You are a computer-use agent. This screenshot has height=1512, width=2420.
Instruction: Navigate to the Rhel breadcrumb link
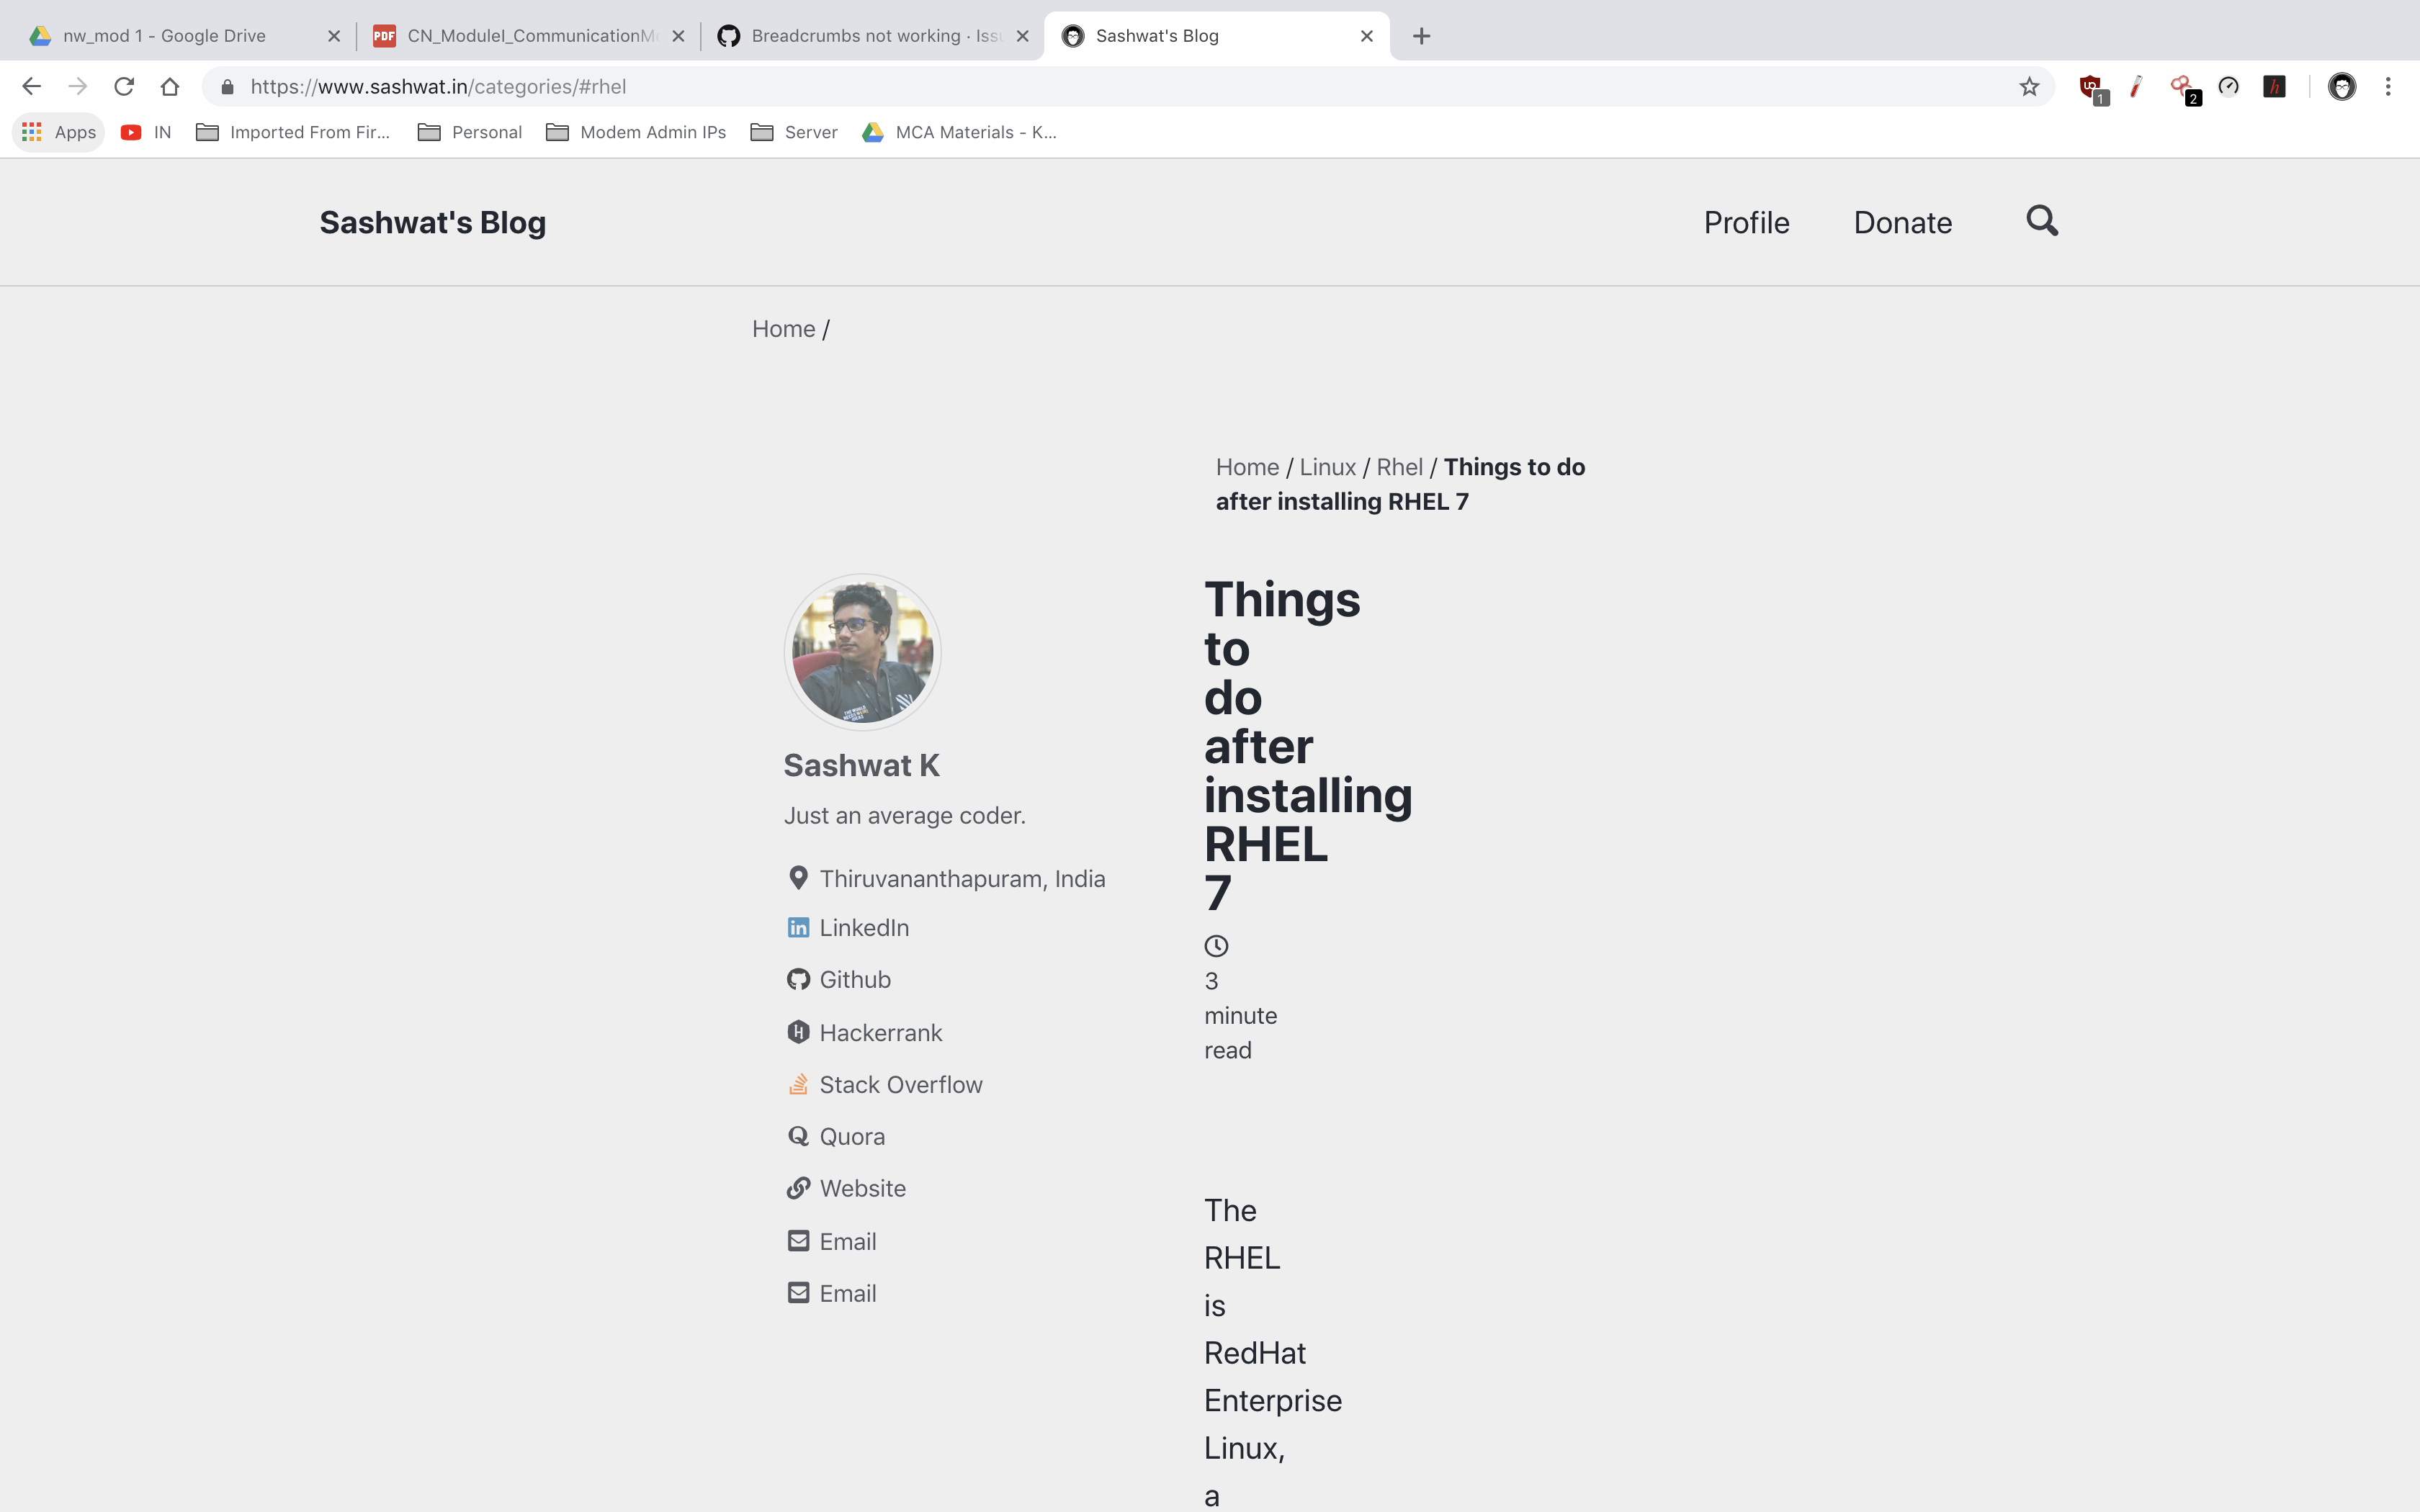1399,466
